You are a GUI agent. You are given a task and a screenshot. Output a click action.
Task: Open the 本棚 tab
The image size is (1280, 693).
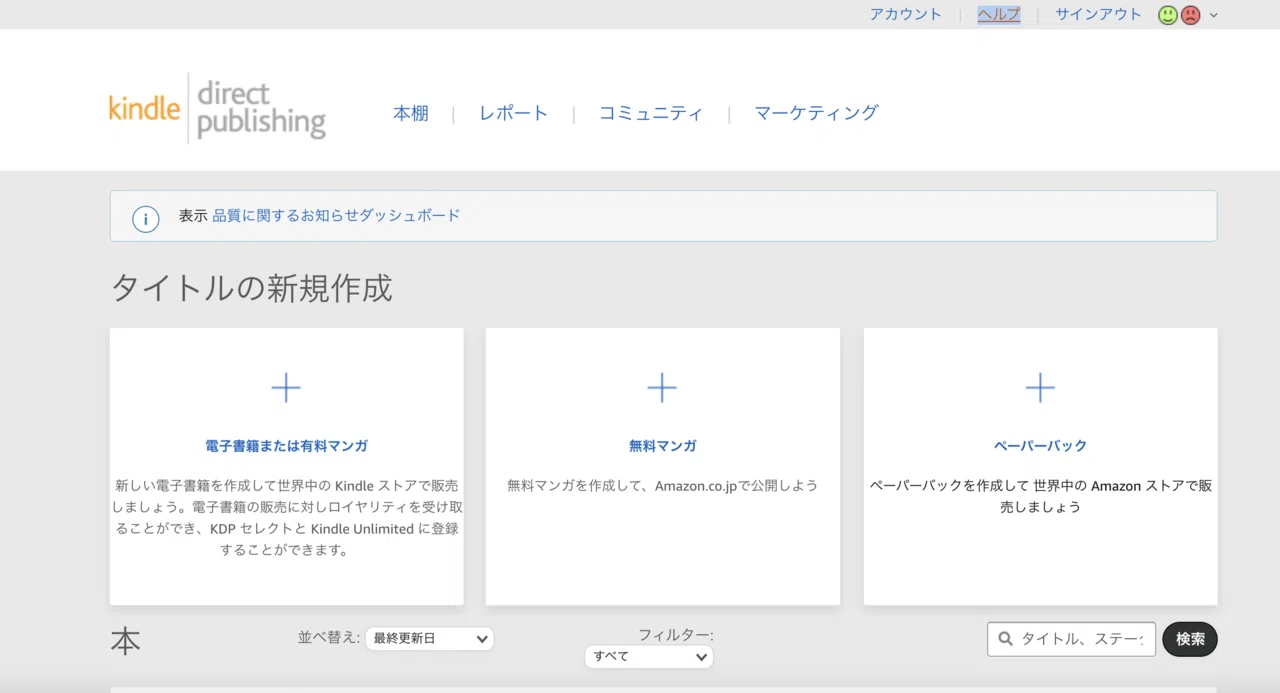(411, 113)
